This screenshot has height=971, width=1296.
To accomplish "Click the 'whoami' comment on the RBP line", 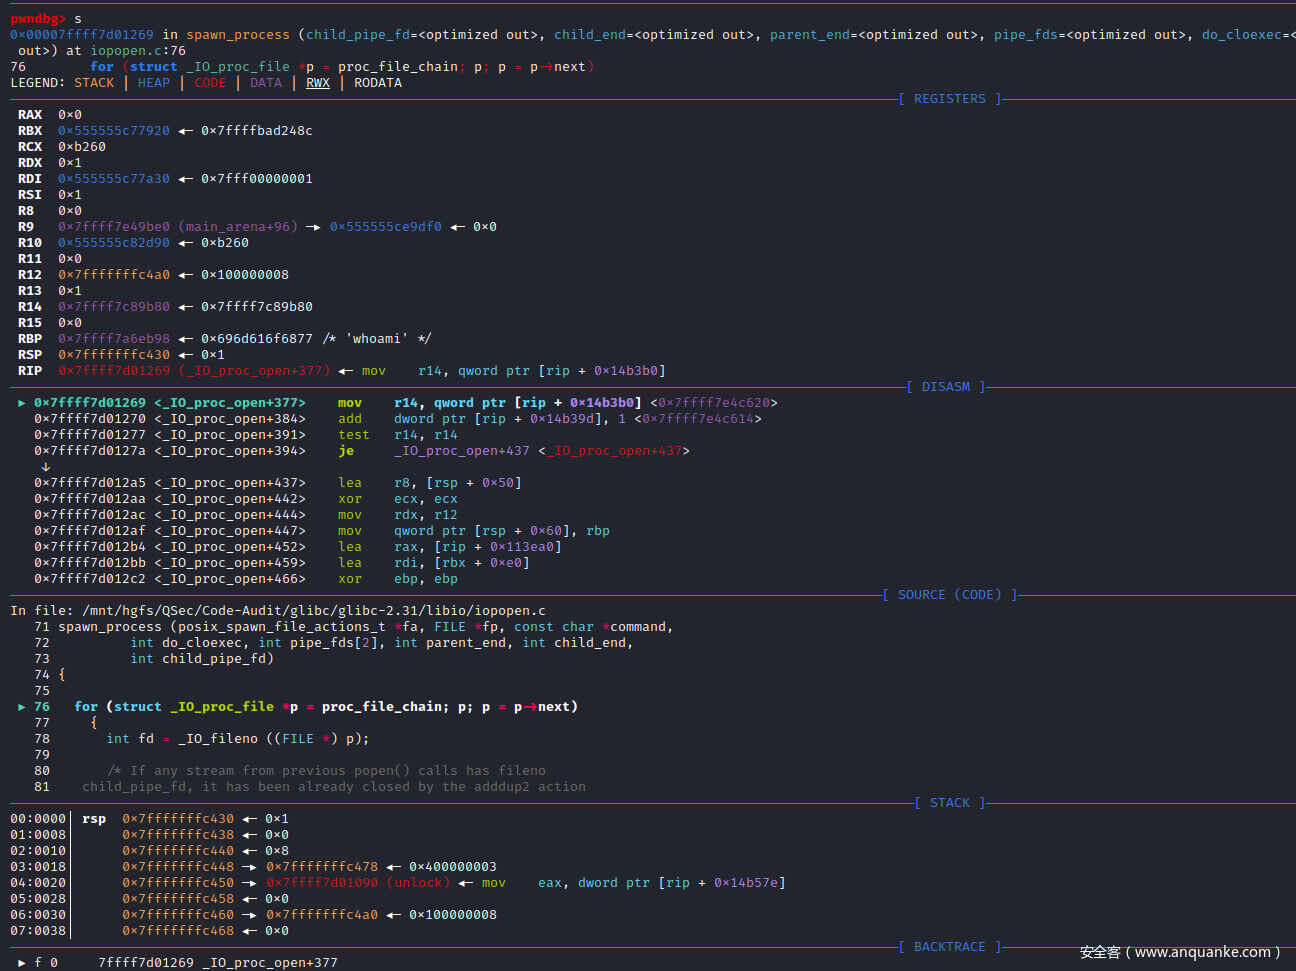I will tap(377, 339).
